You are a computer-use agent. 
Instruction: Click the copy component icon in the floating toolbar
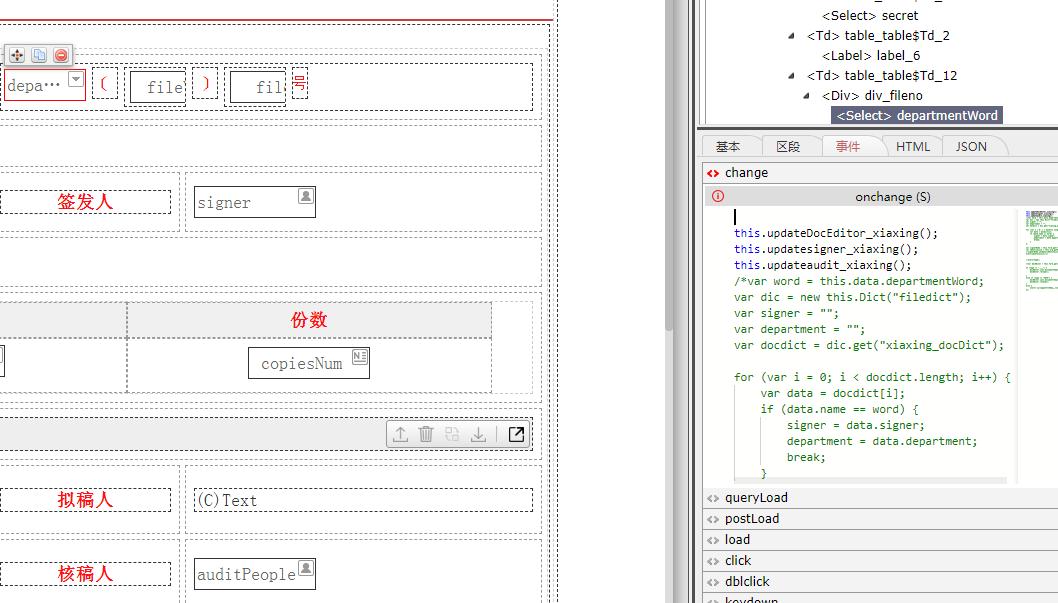[39, 55]
